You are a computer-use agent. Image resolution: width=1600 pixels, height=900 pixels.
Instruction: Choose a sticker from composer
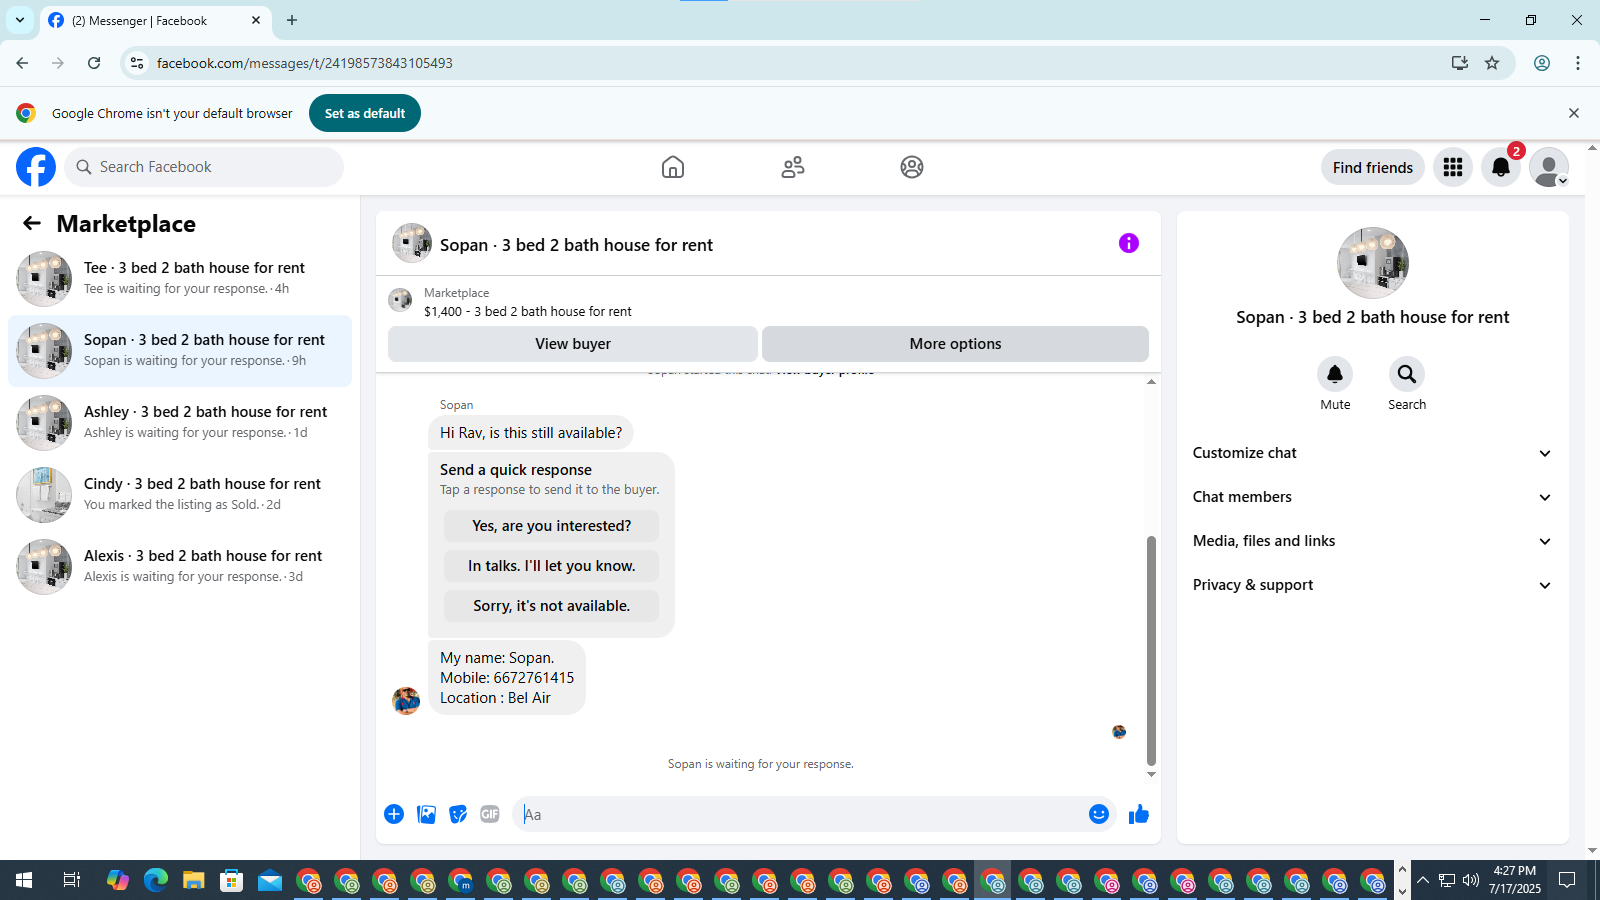pyautogui.click(x=458, y=814)
